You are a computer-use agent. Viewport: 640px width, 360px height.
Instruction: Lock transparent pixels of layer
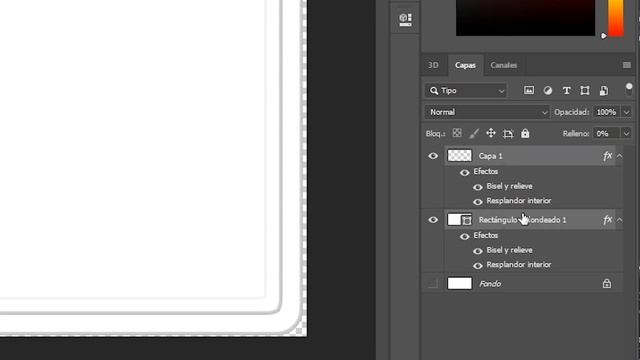coord(457,133)
